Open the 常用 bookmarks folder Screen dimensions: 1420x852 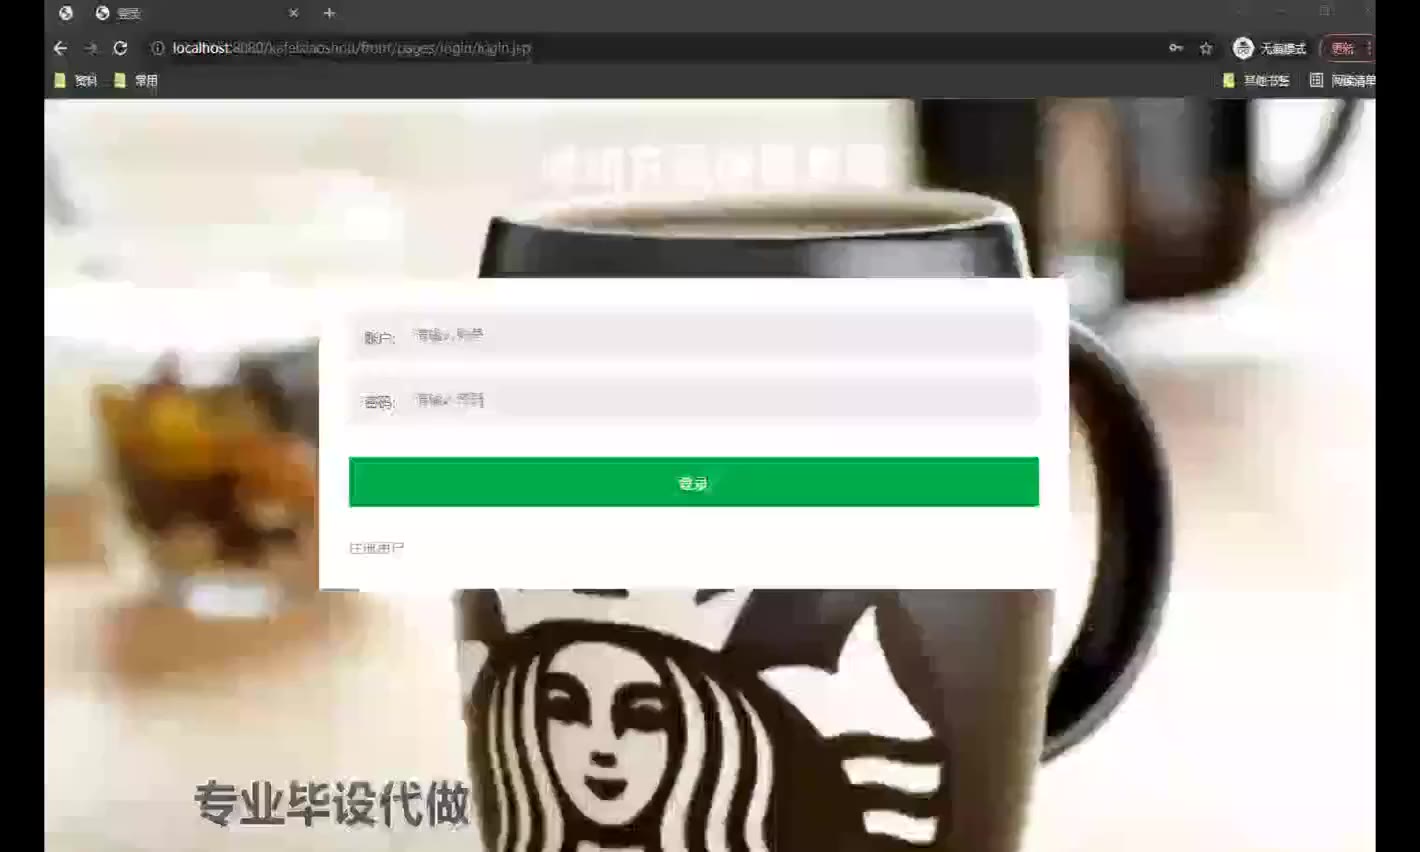pyautogui.click(x=136, y=80)
